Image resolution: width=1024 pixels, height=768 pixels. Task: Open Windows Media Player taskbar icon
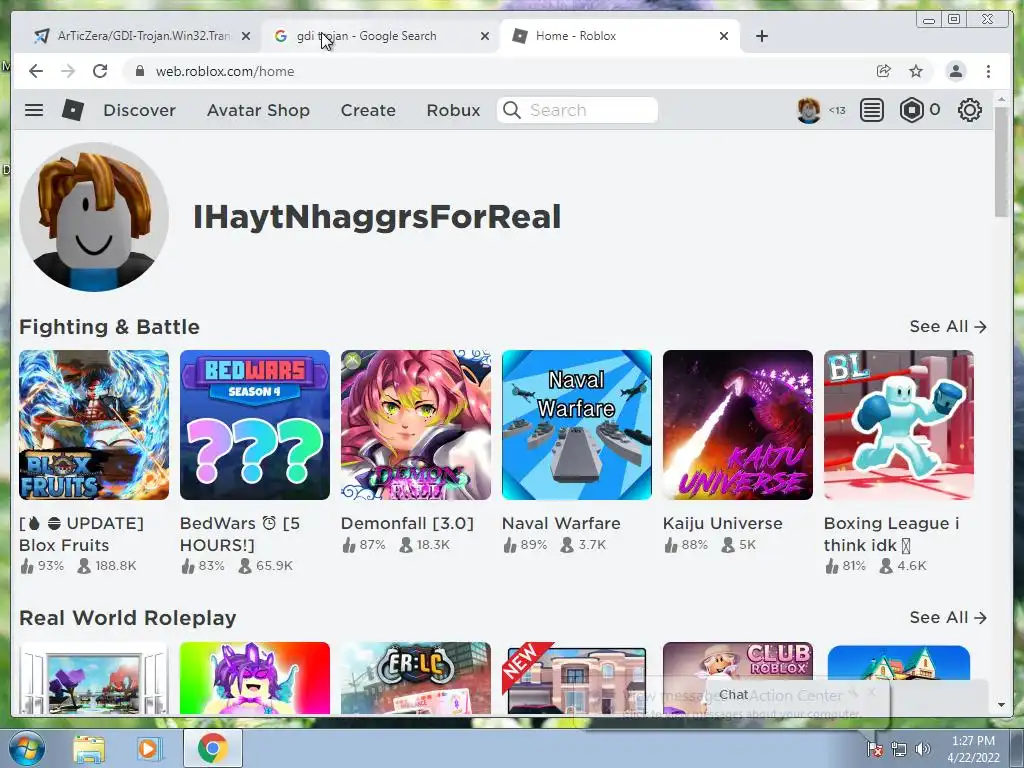point(149,748)
